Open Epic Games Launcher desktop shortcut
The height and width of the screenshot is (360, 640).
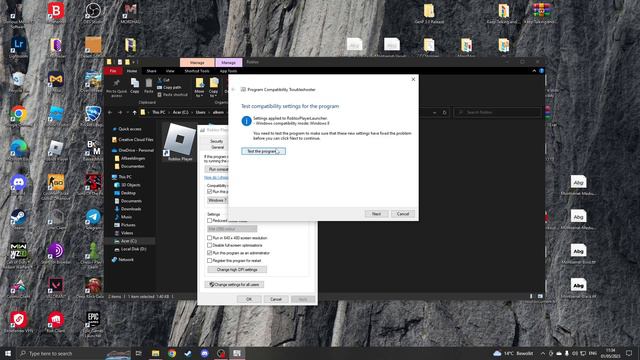pyautogui.click(x=93, y=324)
